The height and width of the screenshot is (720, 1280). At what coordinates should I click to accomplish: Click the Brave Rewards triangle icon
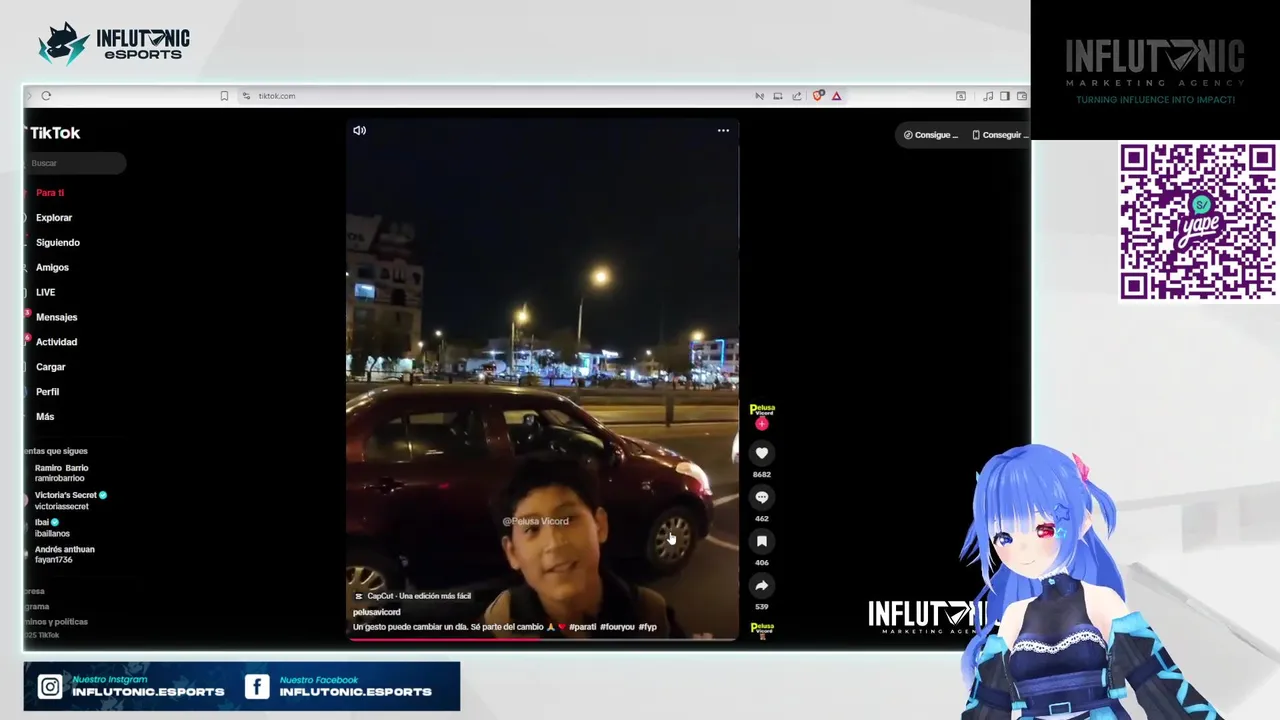[836, 96]
